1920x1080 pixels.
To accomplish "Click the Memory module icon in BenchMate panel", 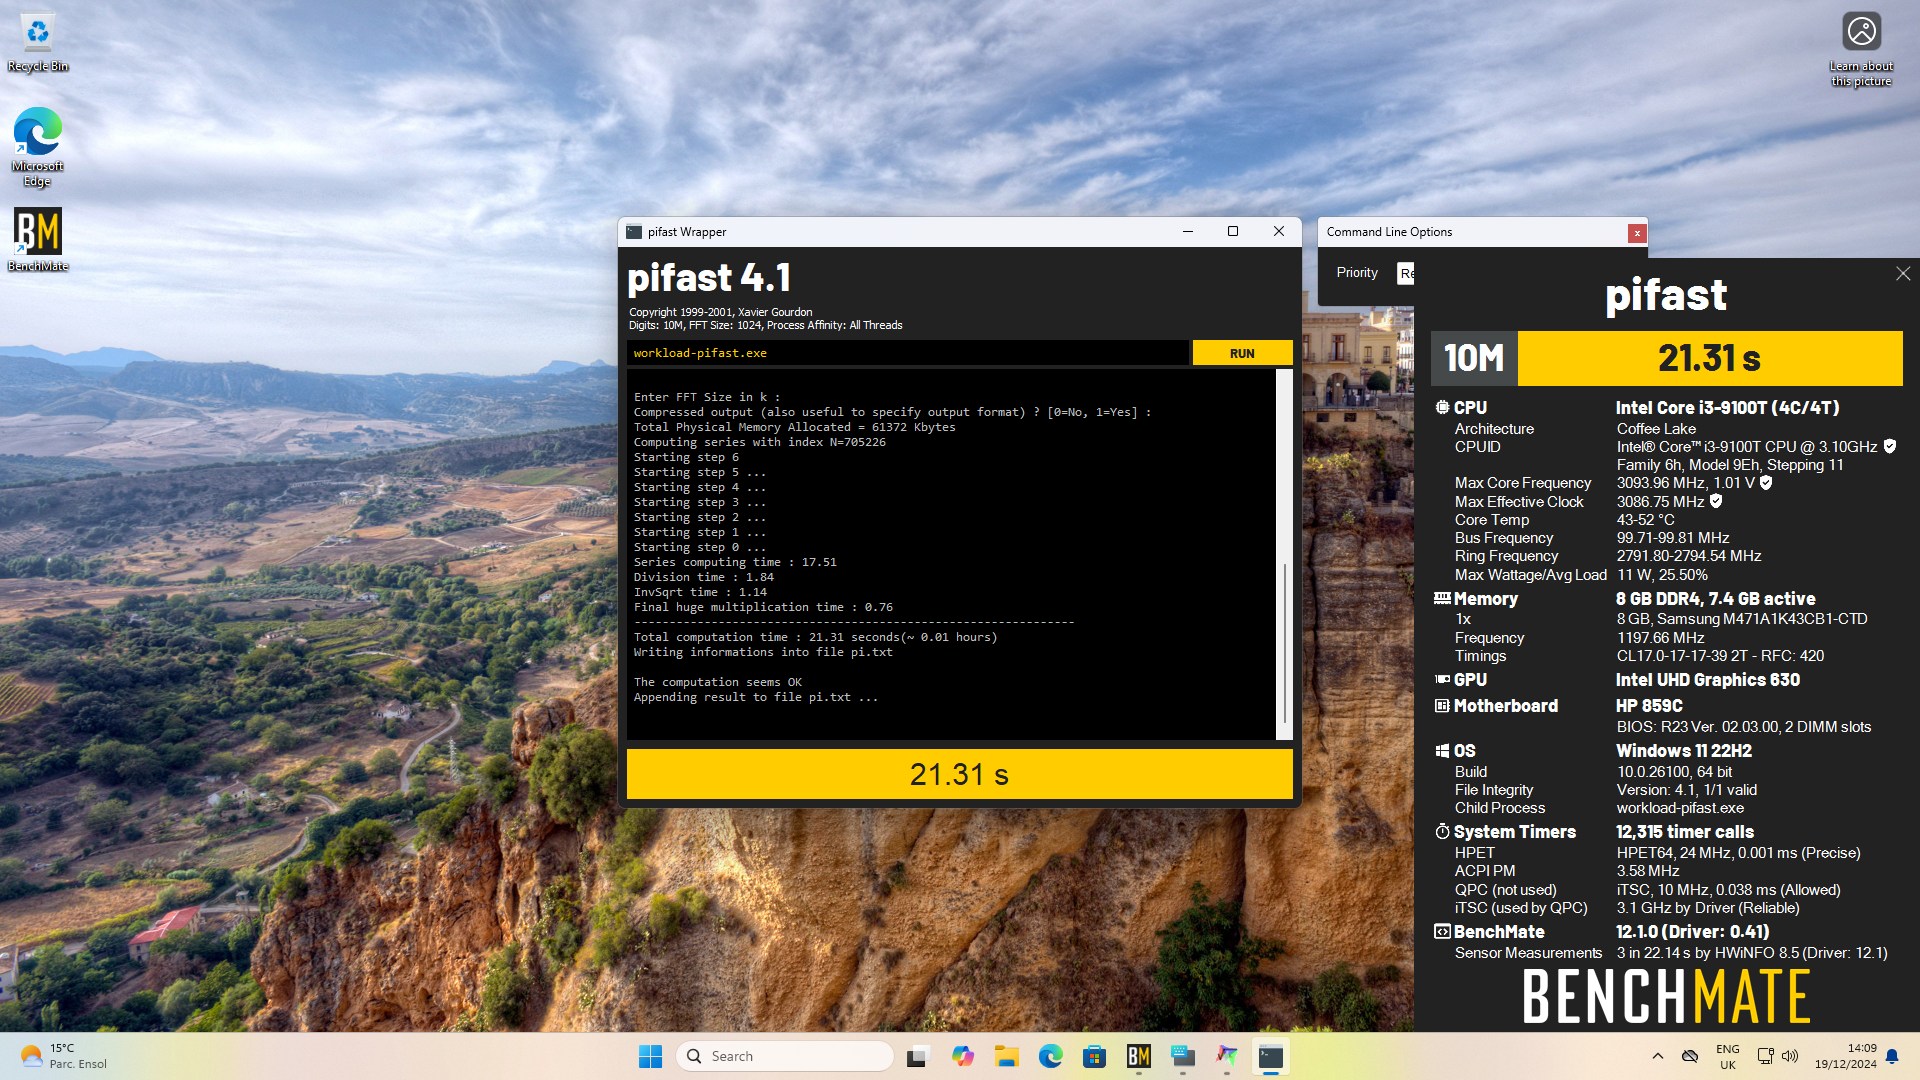I will click(x=1442, y=598).
